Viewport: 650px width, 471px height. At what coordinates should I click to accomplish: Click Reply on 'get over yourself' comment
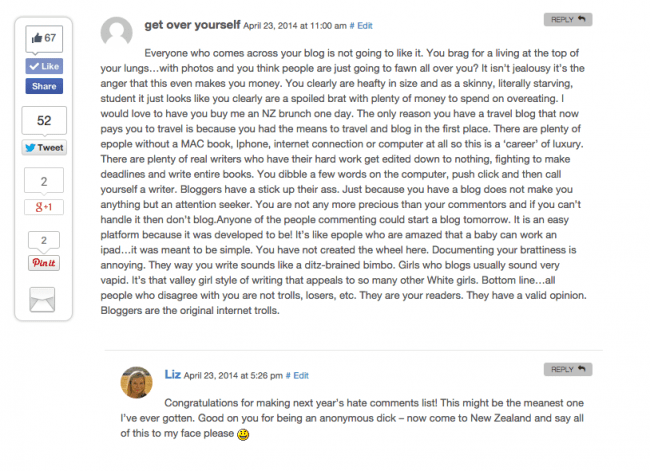click(x=571, y=18)
